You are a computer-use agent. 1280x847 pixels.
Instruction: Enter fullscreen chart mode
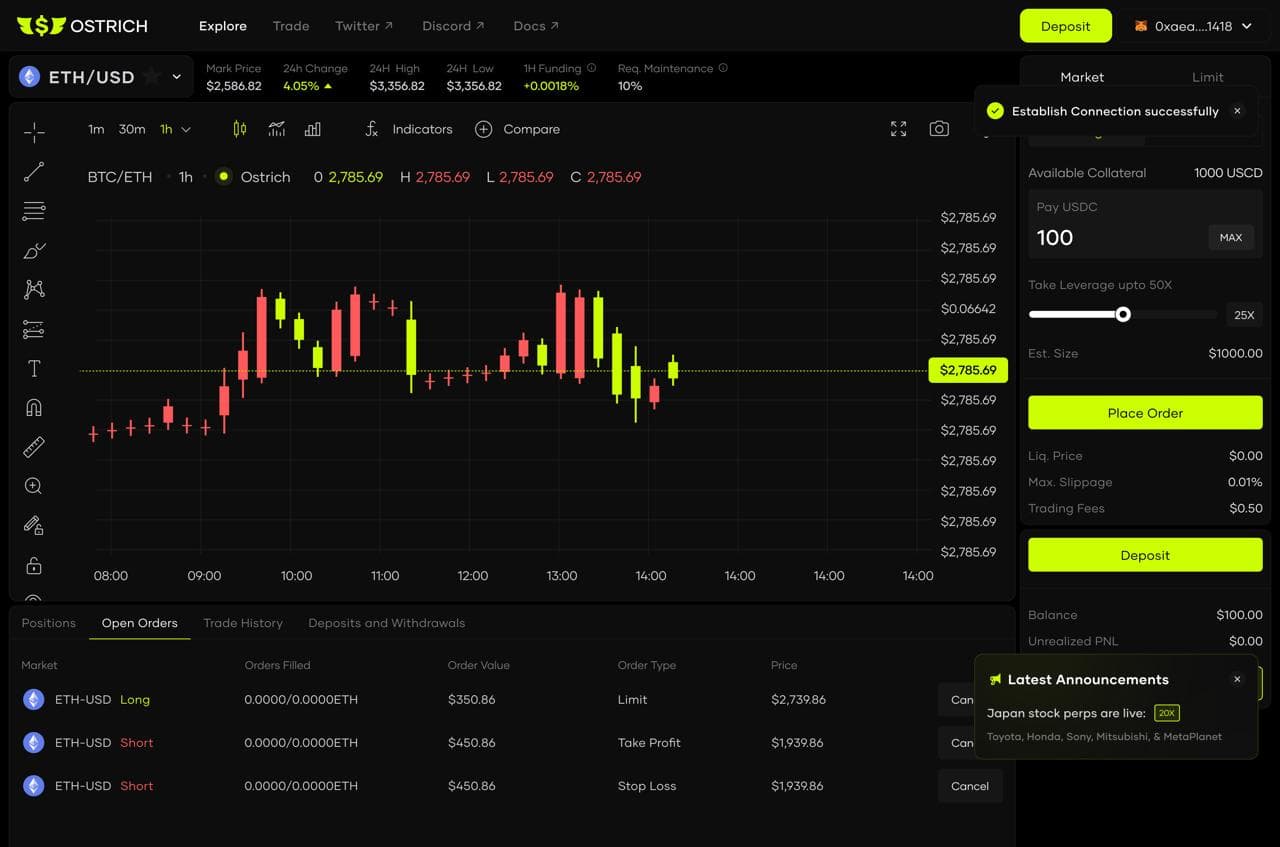click(x=898, y=129)
